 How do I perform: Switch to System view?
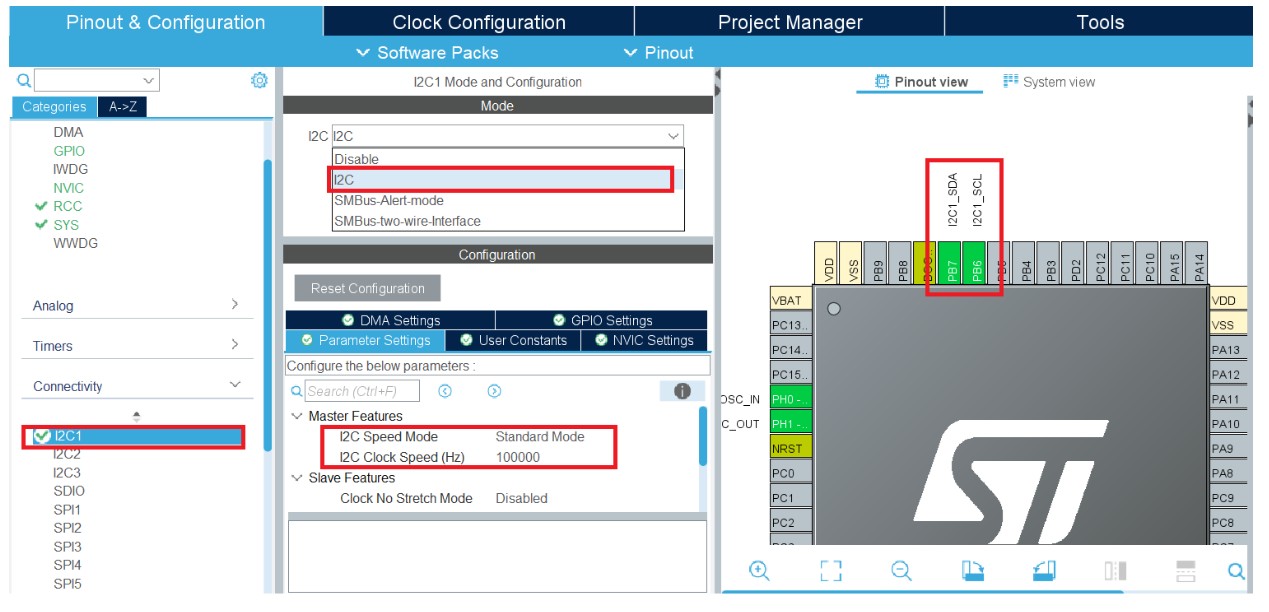pos(1049,82)
